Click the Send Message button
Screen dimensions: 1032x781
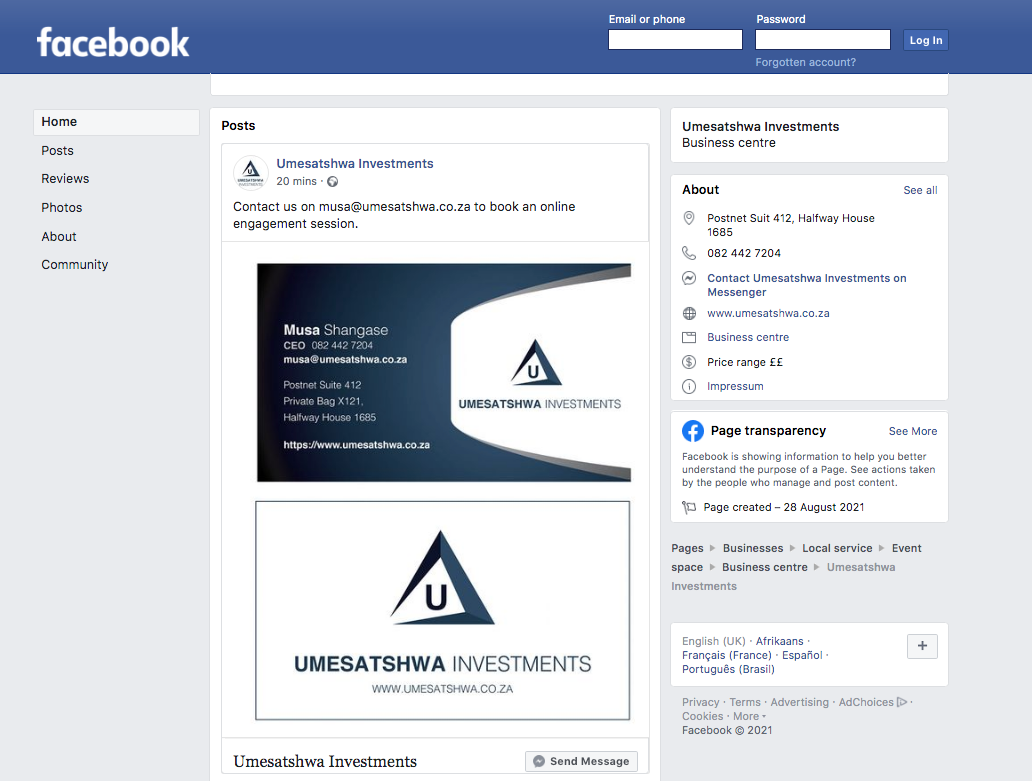point(581,761)
